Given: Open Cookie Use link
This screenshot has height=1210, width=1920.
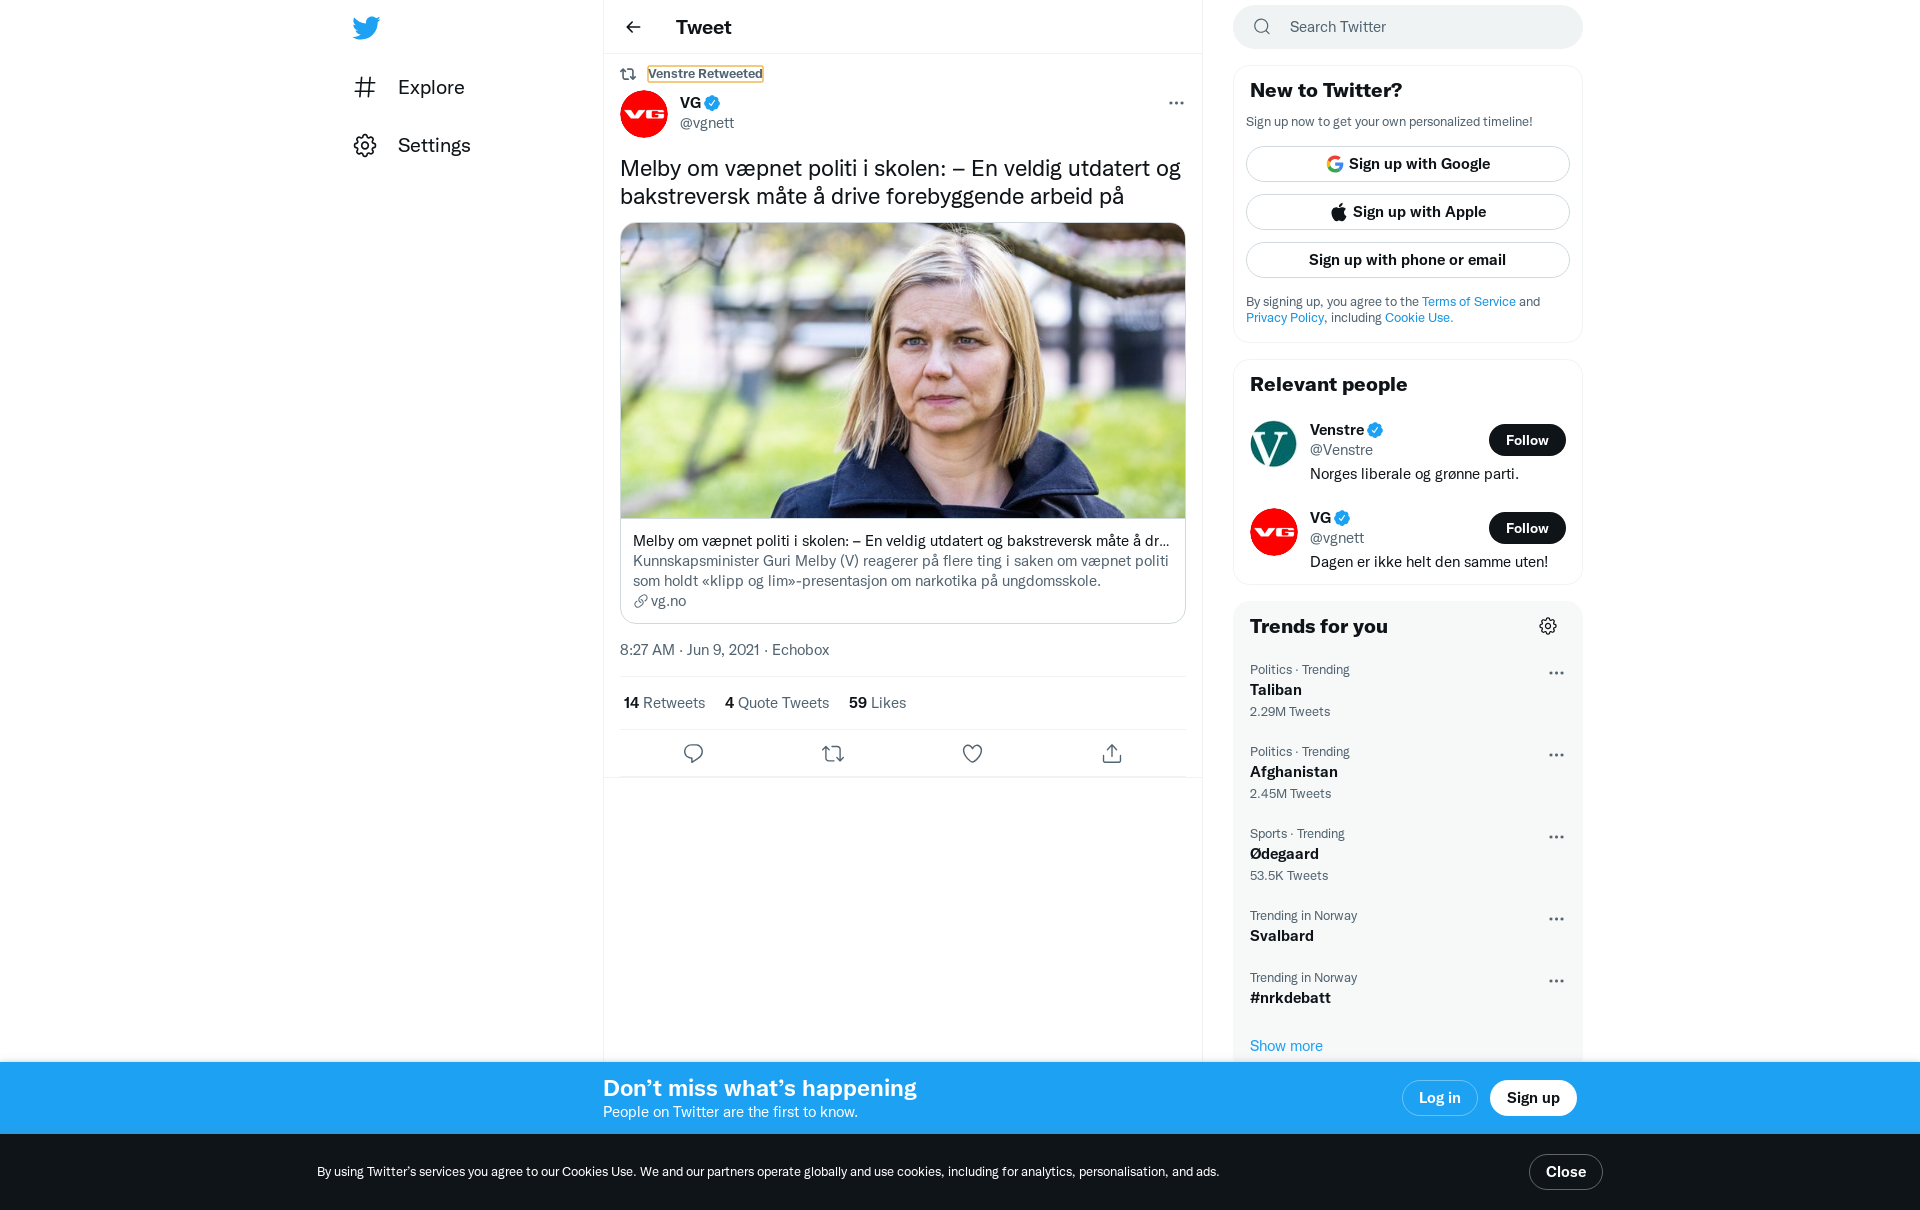Looking at the screenshot, I should pyautogui.click(x=1418, y=318).
